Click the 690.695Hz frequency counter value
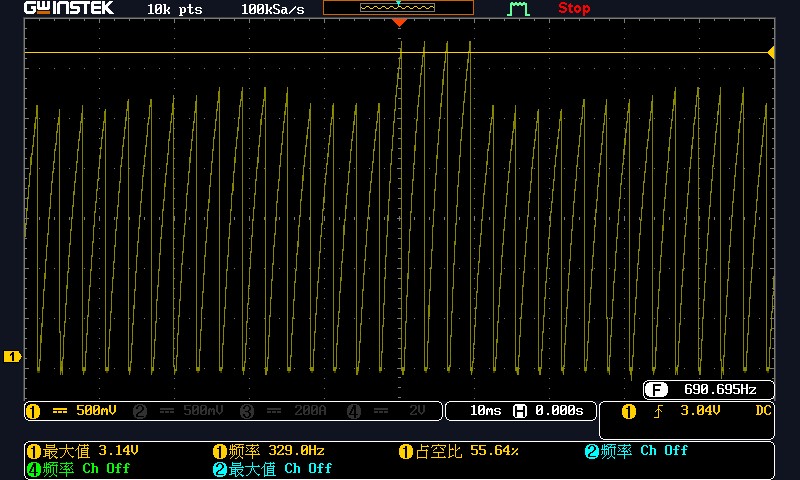 pyautogui.click(x=720, y=390)
